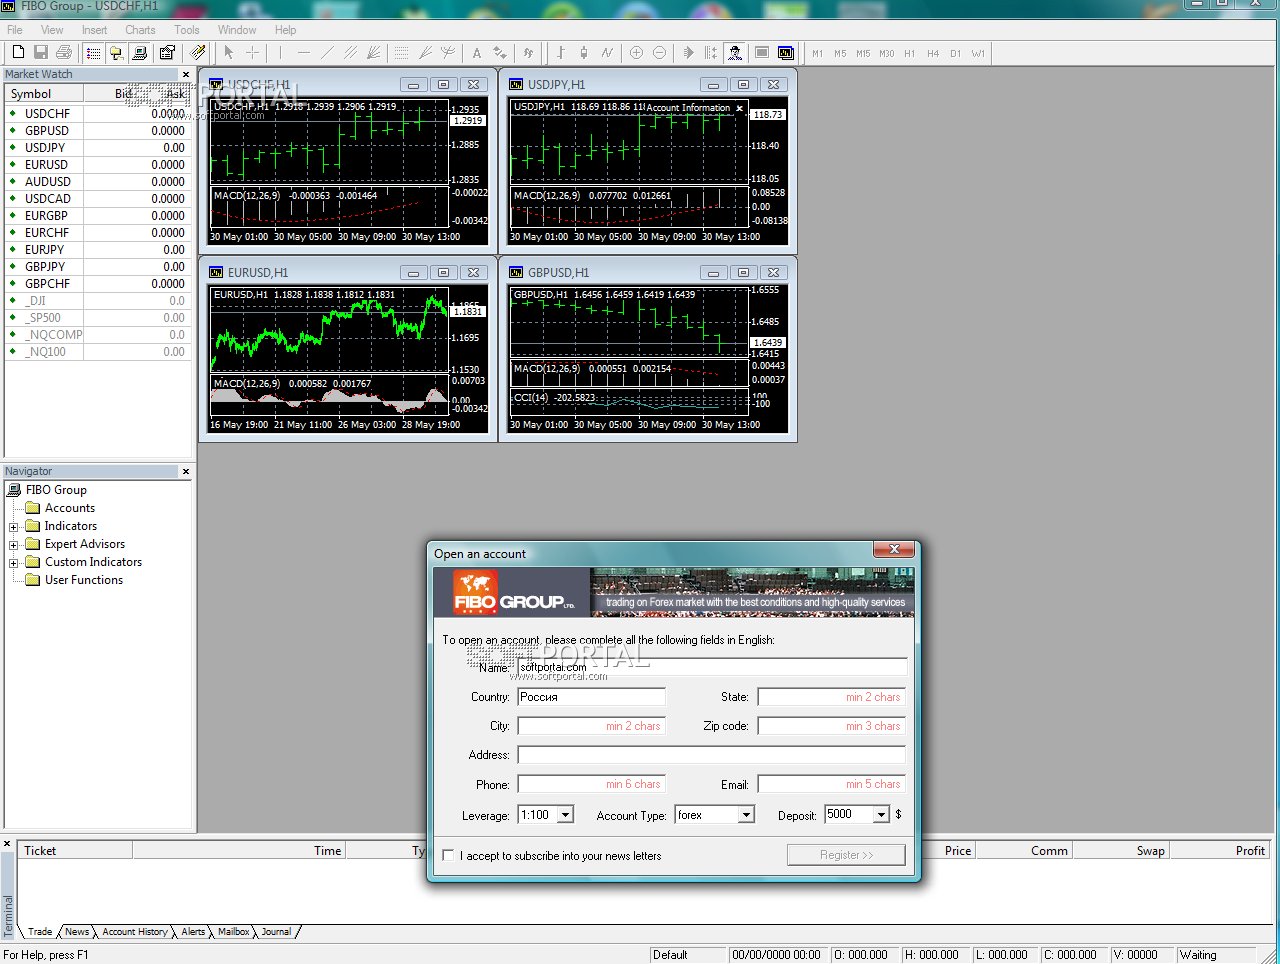The image size is (1280, 964).
Task: Select the Text label tool
Action: [477, 52]
